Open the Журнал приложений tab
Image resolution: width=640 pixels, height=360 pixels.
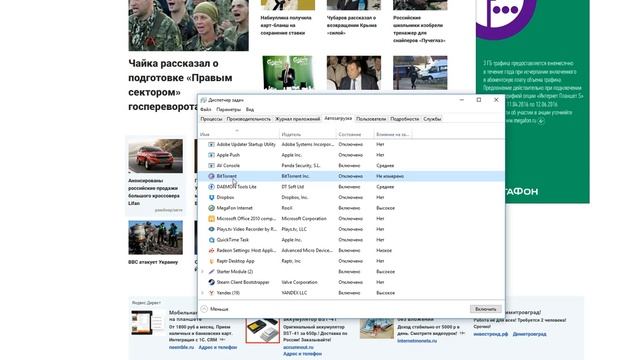click(298, 119)
